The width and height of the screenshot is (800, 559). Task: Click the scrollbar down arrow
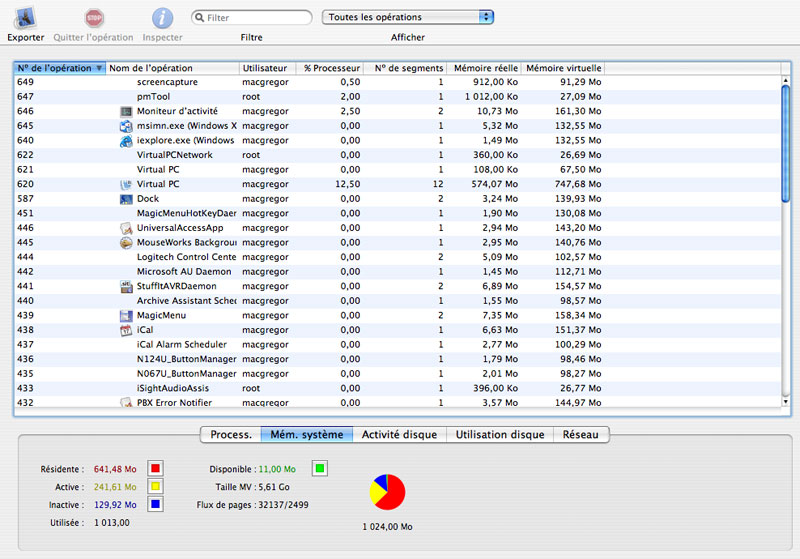(x=786, y=402)
